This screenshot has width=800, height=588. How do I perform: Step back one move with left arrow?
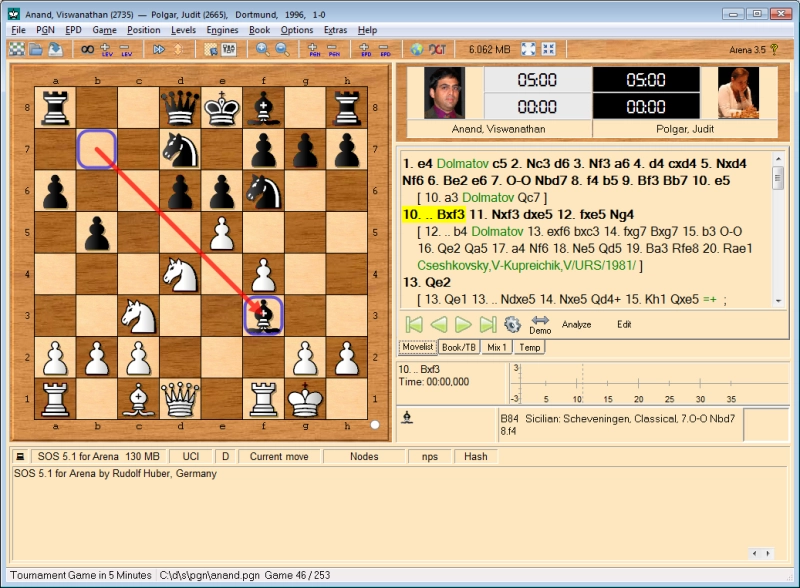click(x=439, y=325)
